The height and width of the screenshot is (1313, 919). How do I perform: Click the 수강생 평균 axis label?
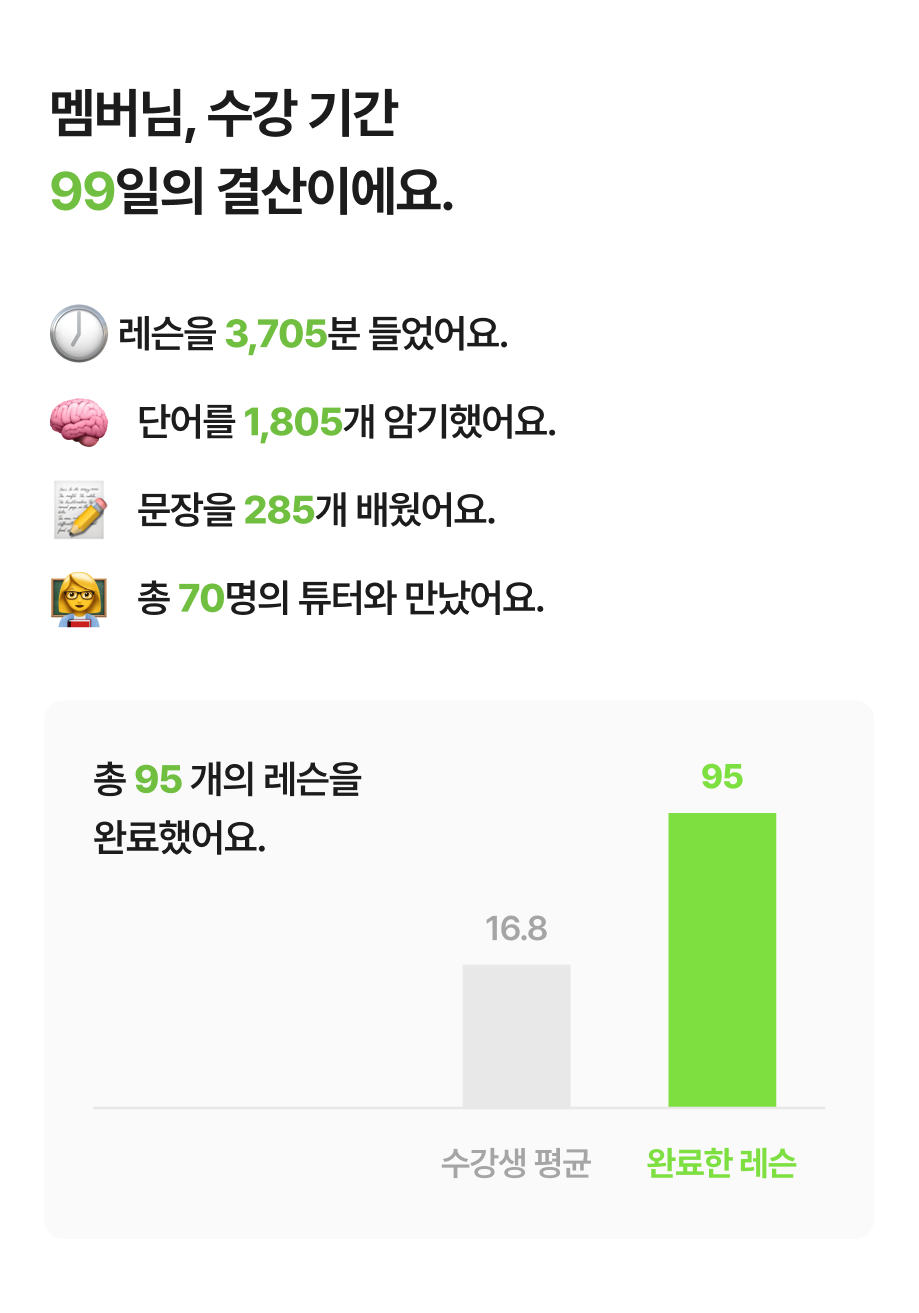coord(516,1164)
